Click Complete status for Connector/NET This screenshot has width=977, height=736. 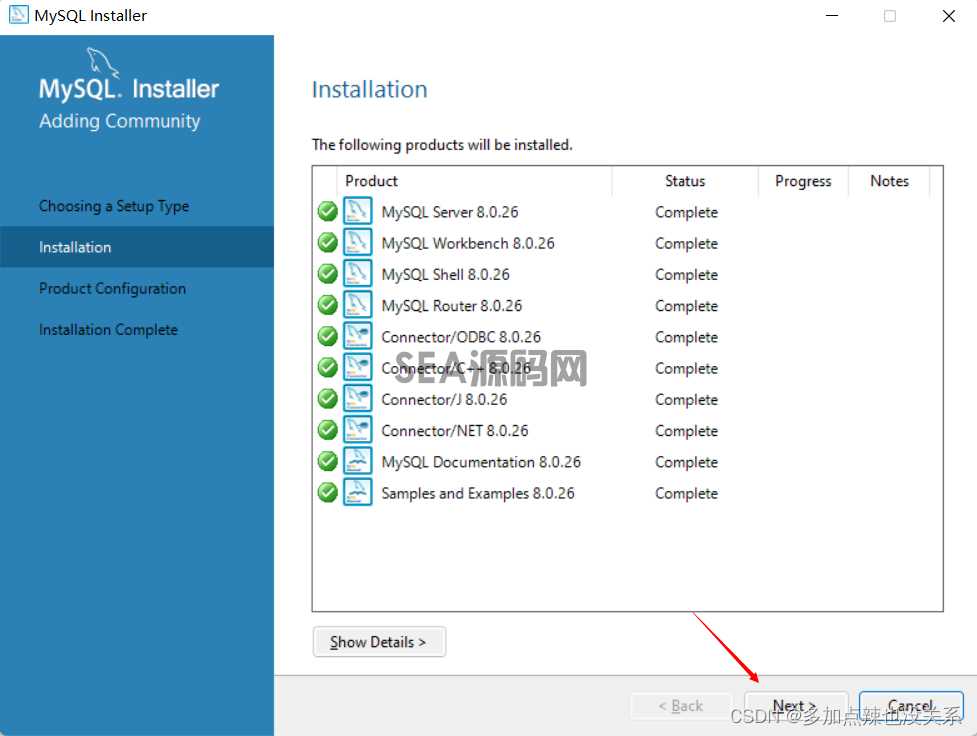coord(686,431)
